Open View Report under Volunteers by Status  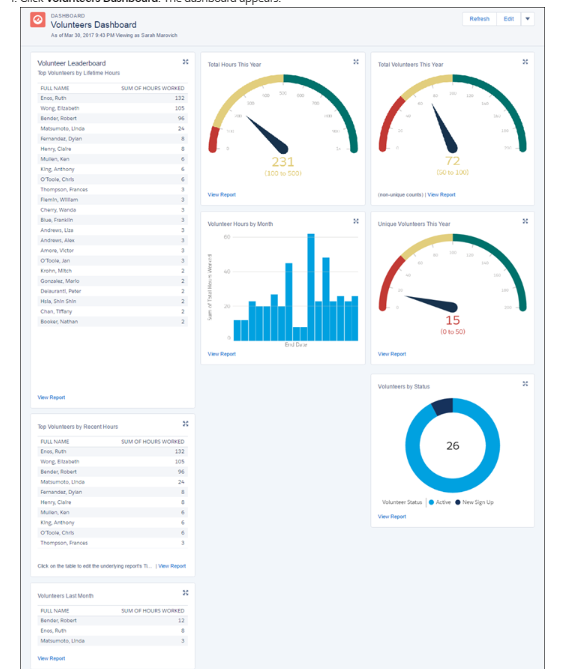point(392,516)
